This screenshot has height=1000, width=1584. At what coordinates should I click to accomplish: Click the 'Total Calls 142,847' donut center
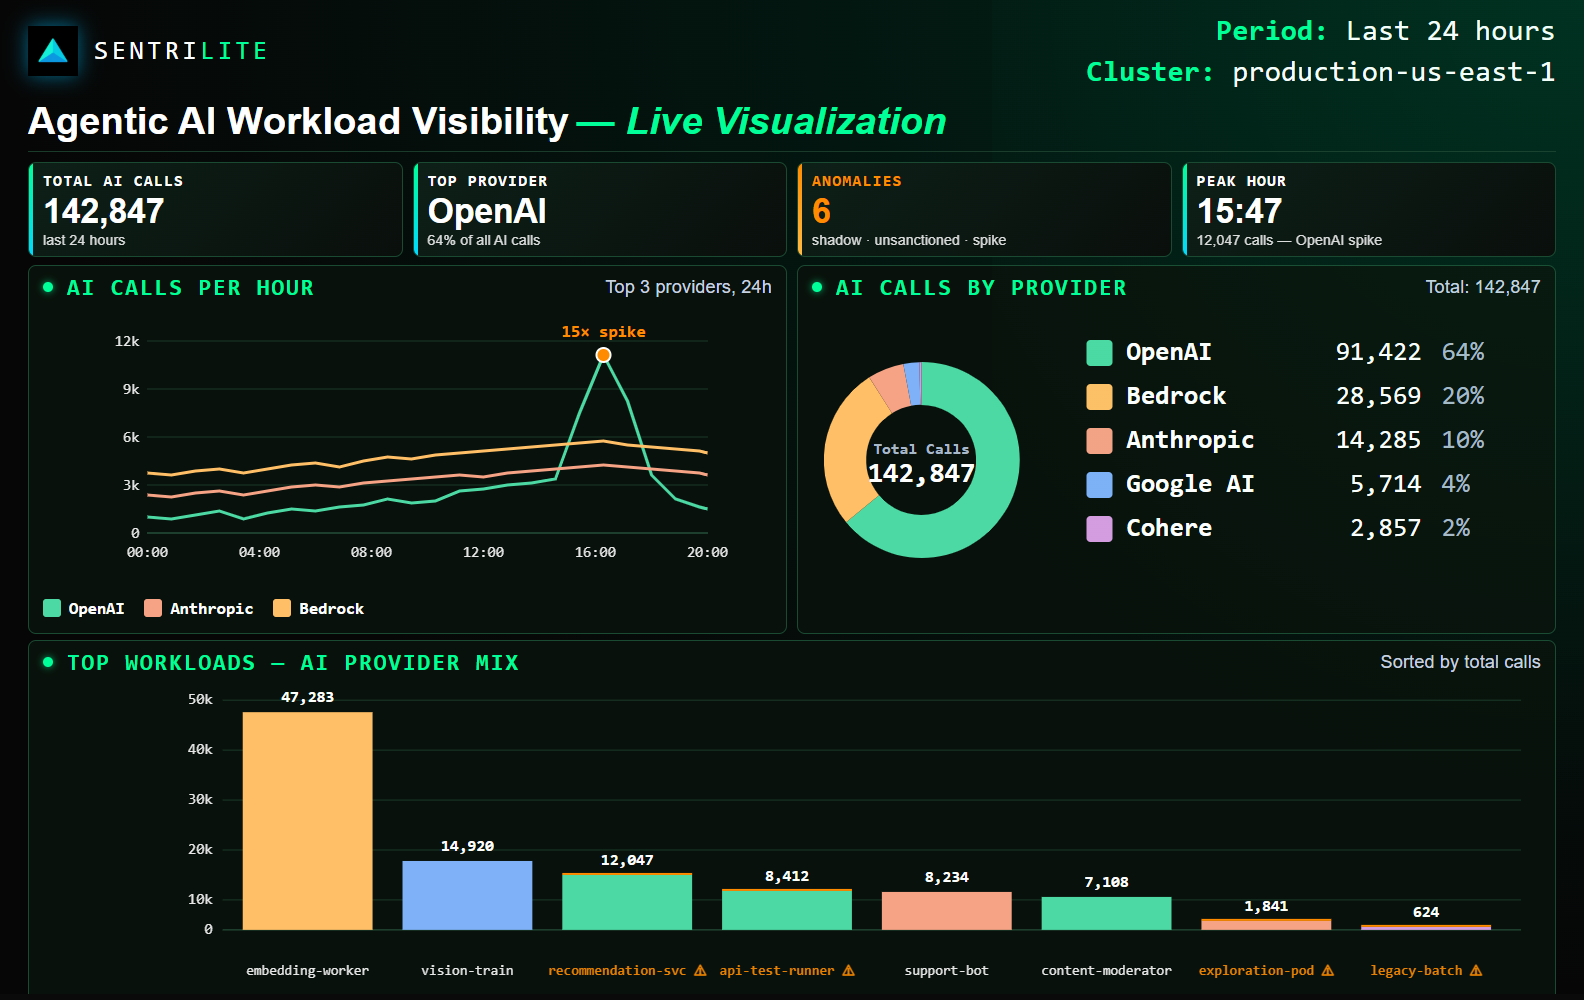coord(921,464)
